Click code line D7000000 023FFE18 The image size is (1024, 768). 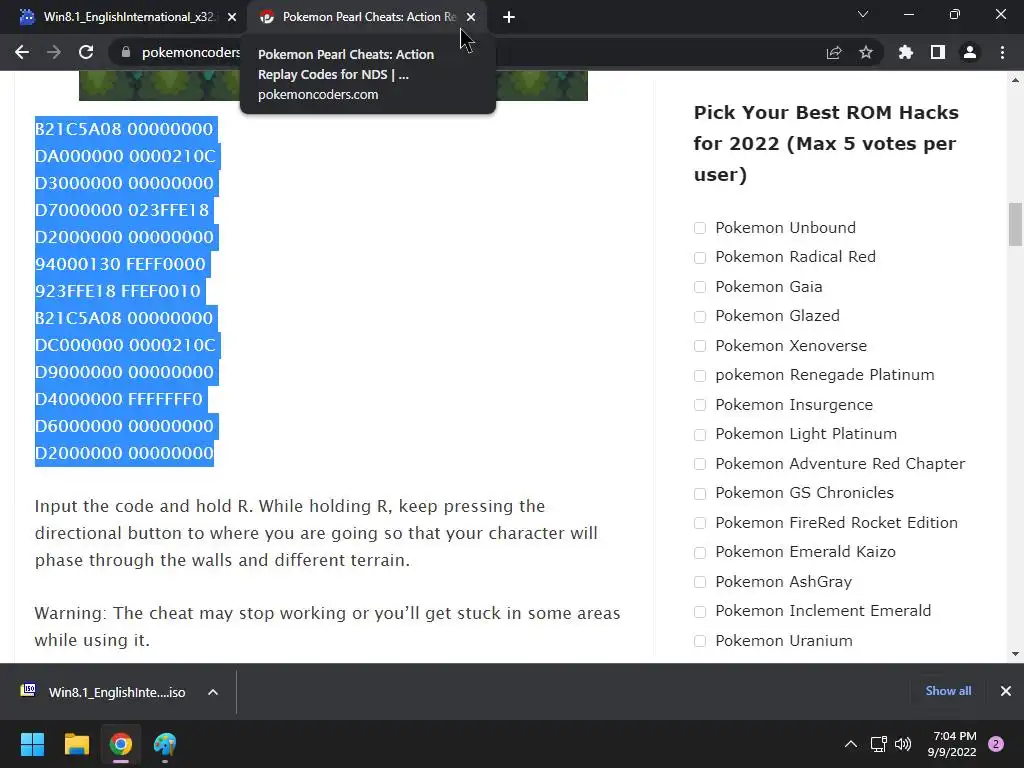point(121,210)
